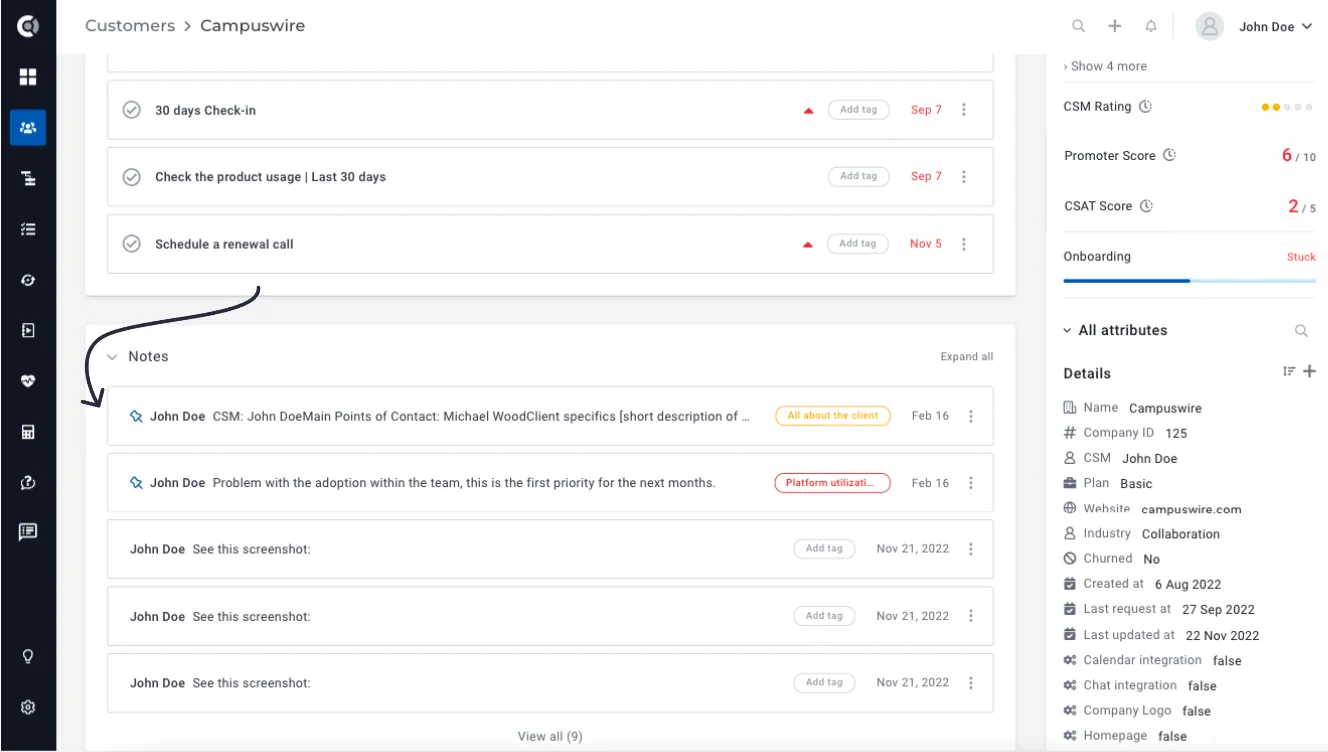Add tag to Schedule a renewal call

pos(858,243)
